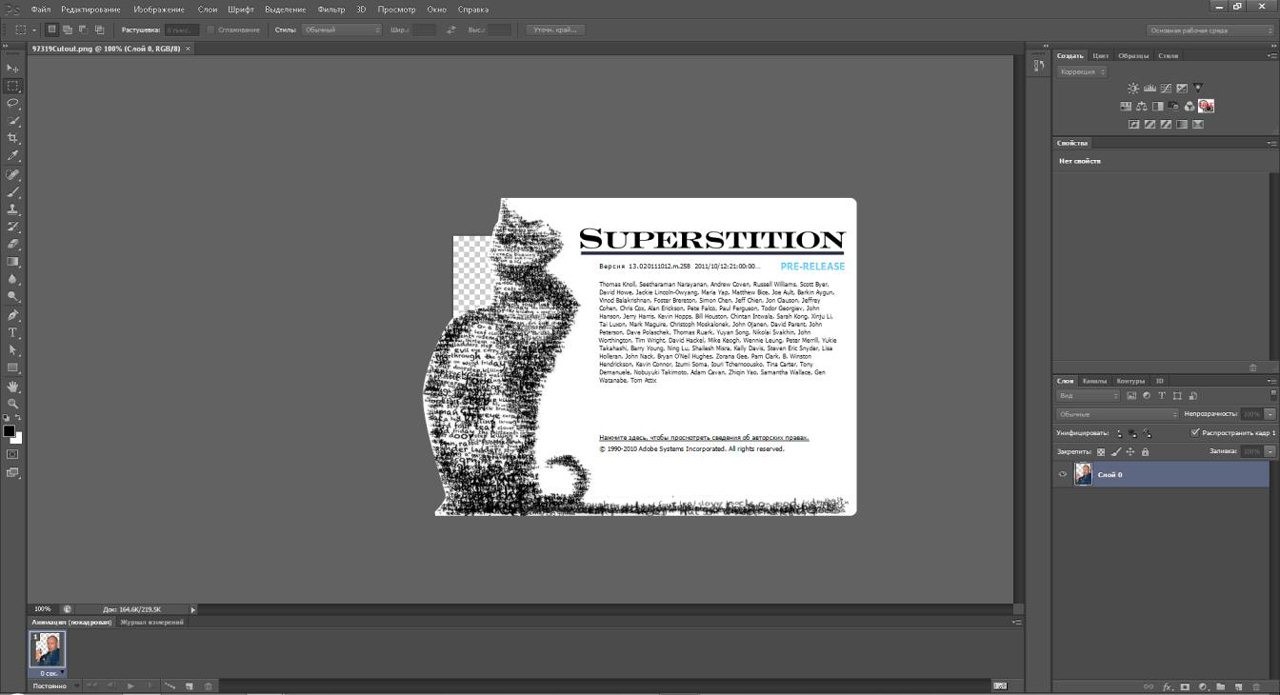The height and width of the screenshot is (695, 1280).
Task: Click the Растушевка input field
Action: (182, 30)
